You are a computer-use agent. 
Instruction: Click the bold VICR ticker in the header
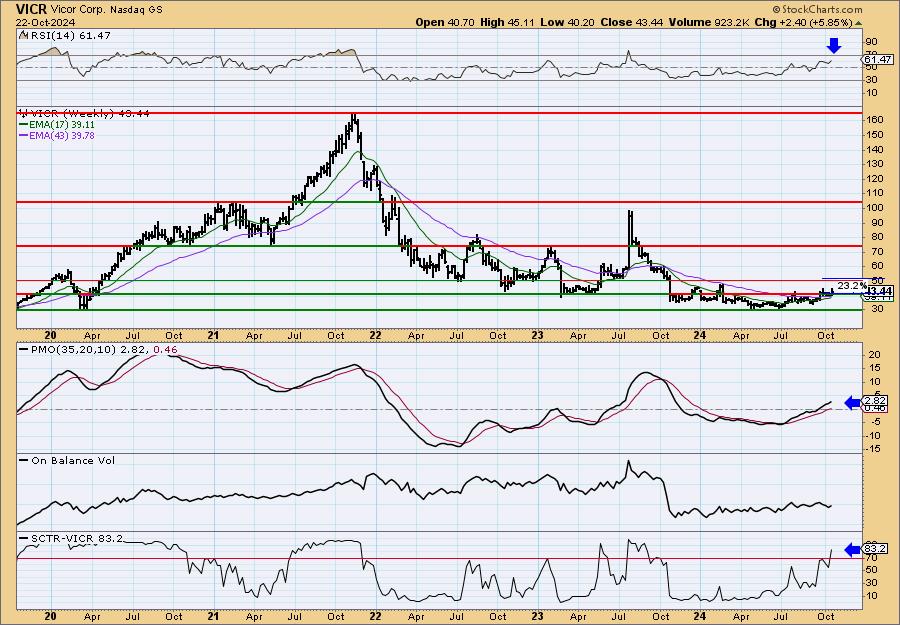pyautogui.click(x=32, y=9)
